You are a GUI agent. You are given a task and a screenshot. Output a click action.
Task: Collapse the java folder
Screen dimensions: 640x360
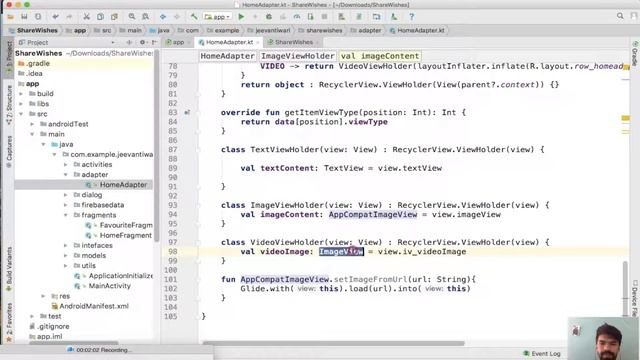pyautogui.click(x=43, y=144)
